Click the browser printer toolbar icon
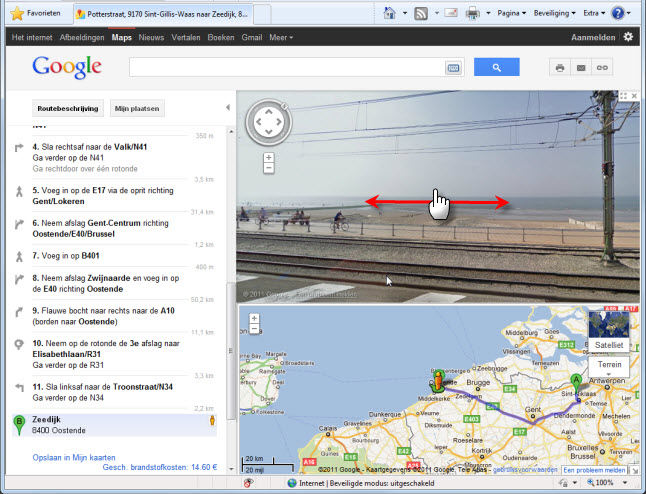Viewport: 646px width, 494px height. [473, 14]
